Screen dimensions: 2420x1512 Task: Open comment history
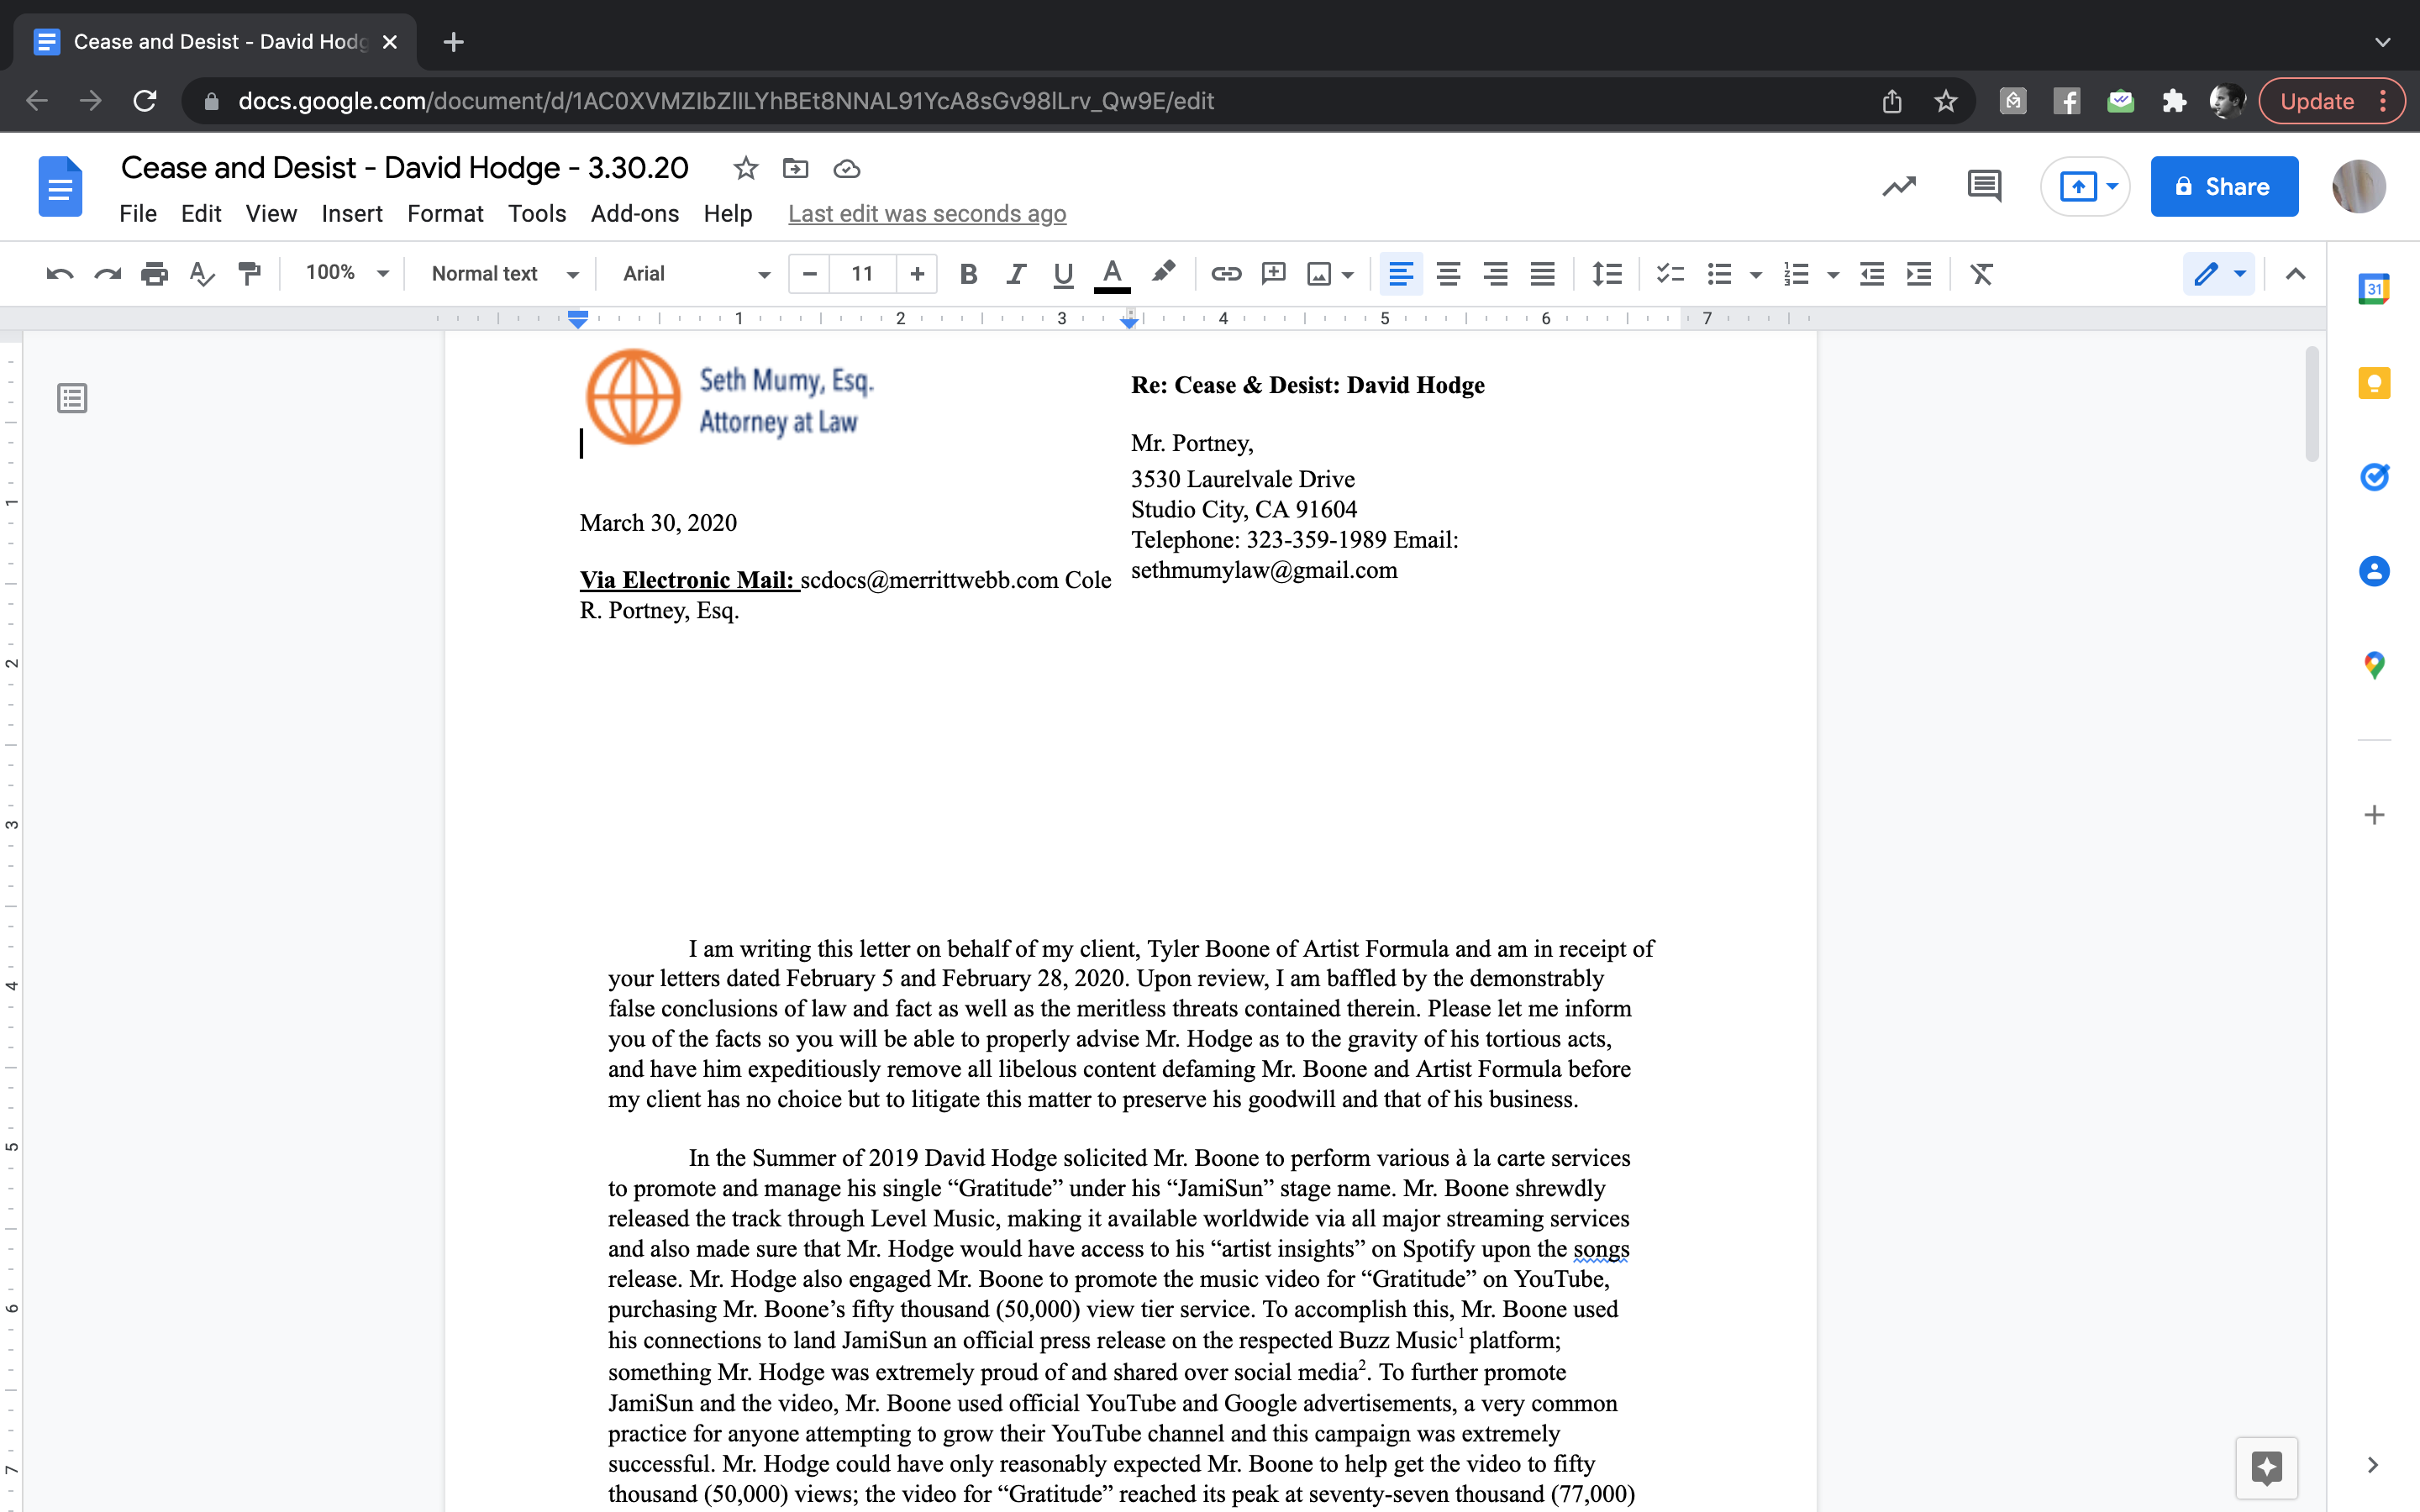1984,186
